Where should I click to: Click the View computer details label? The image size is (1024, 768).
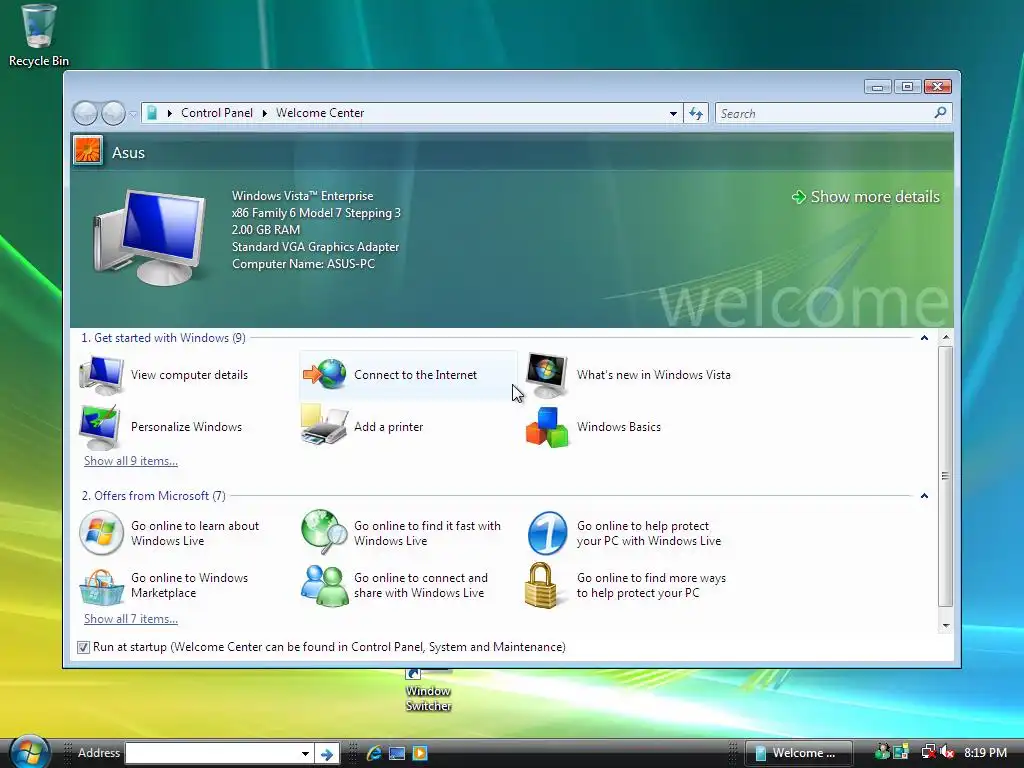(x=189, y=375)
